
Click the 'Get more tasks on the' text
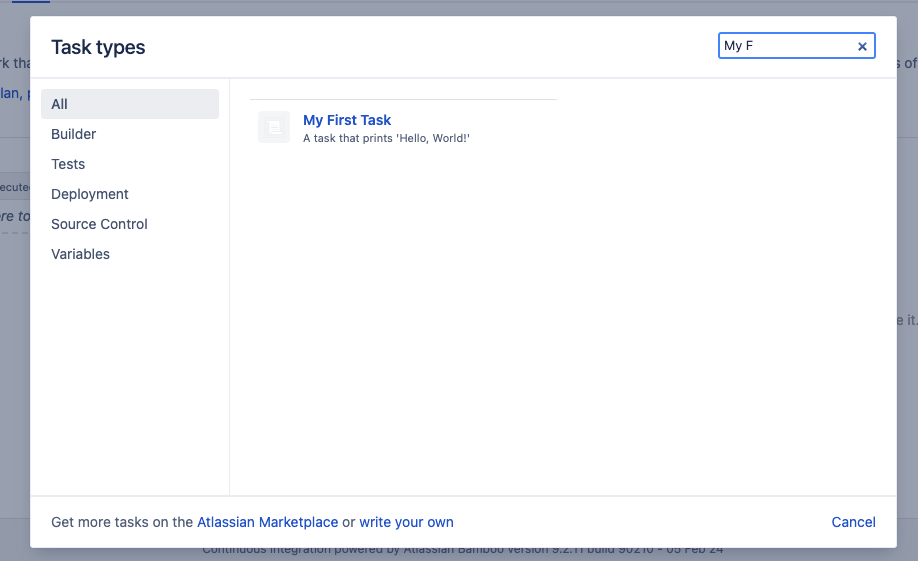click(122, 522)
